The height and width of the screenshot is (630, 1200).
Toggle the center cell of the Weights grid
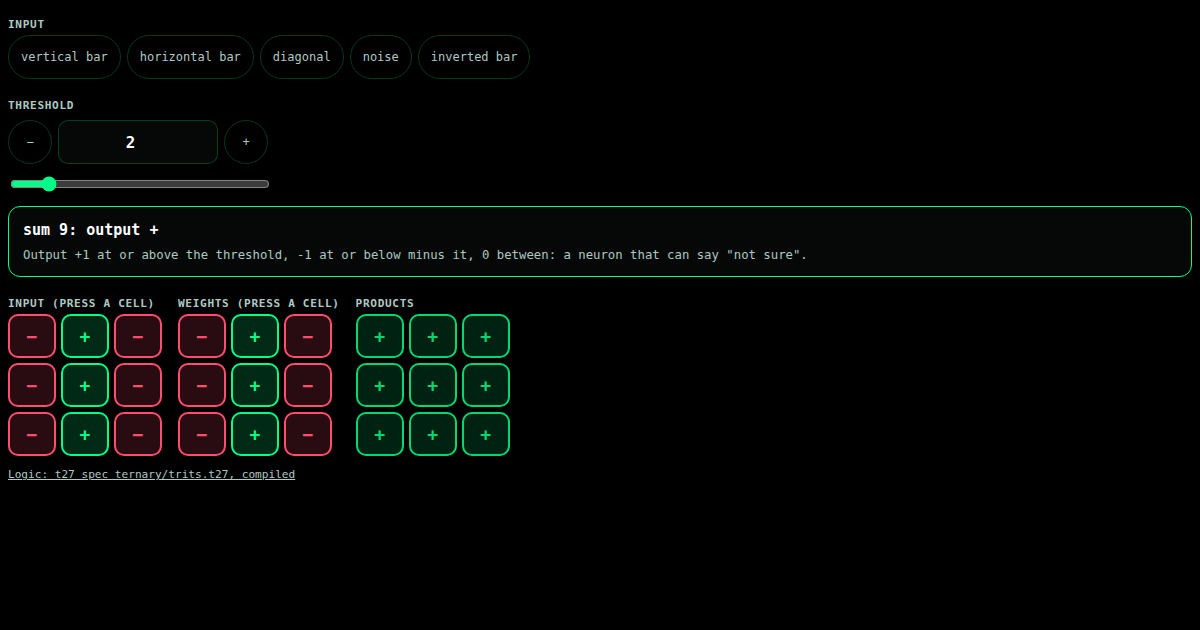pos(255,385)
